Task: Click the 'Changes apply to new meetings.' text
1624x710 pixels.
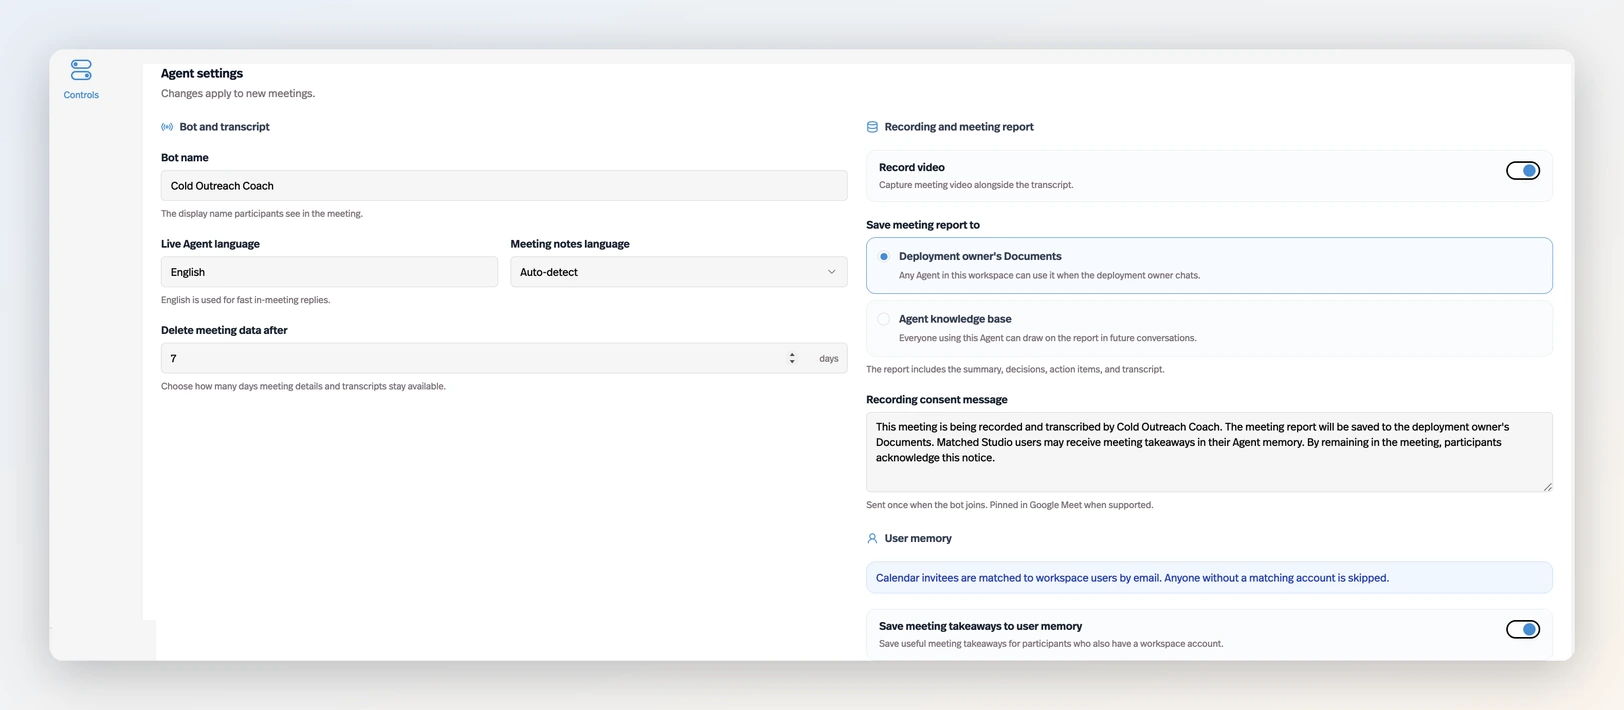Action: [238, 93]
